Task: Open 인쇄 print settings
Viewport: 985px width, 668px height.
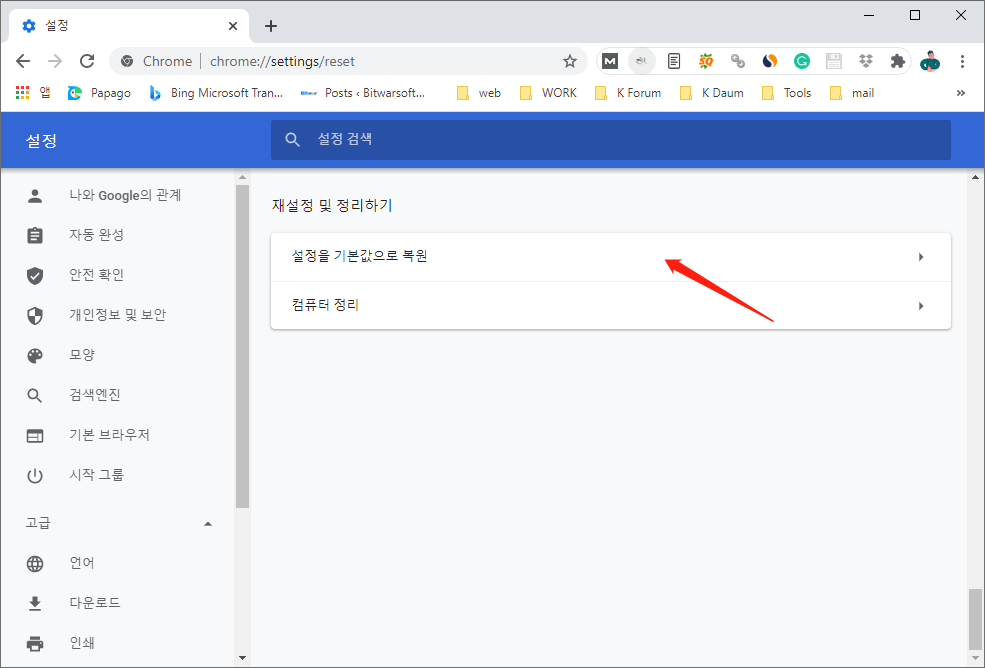Action: pyautogui.click(x=117, y=643)
